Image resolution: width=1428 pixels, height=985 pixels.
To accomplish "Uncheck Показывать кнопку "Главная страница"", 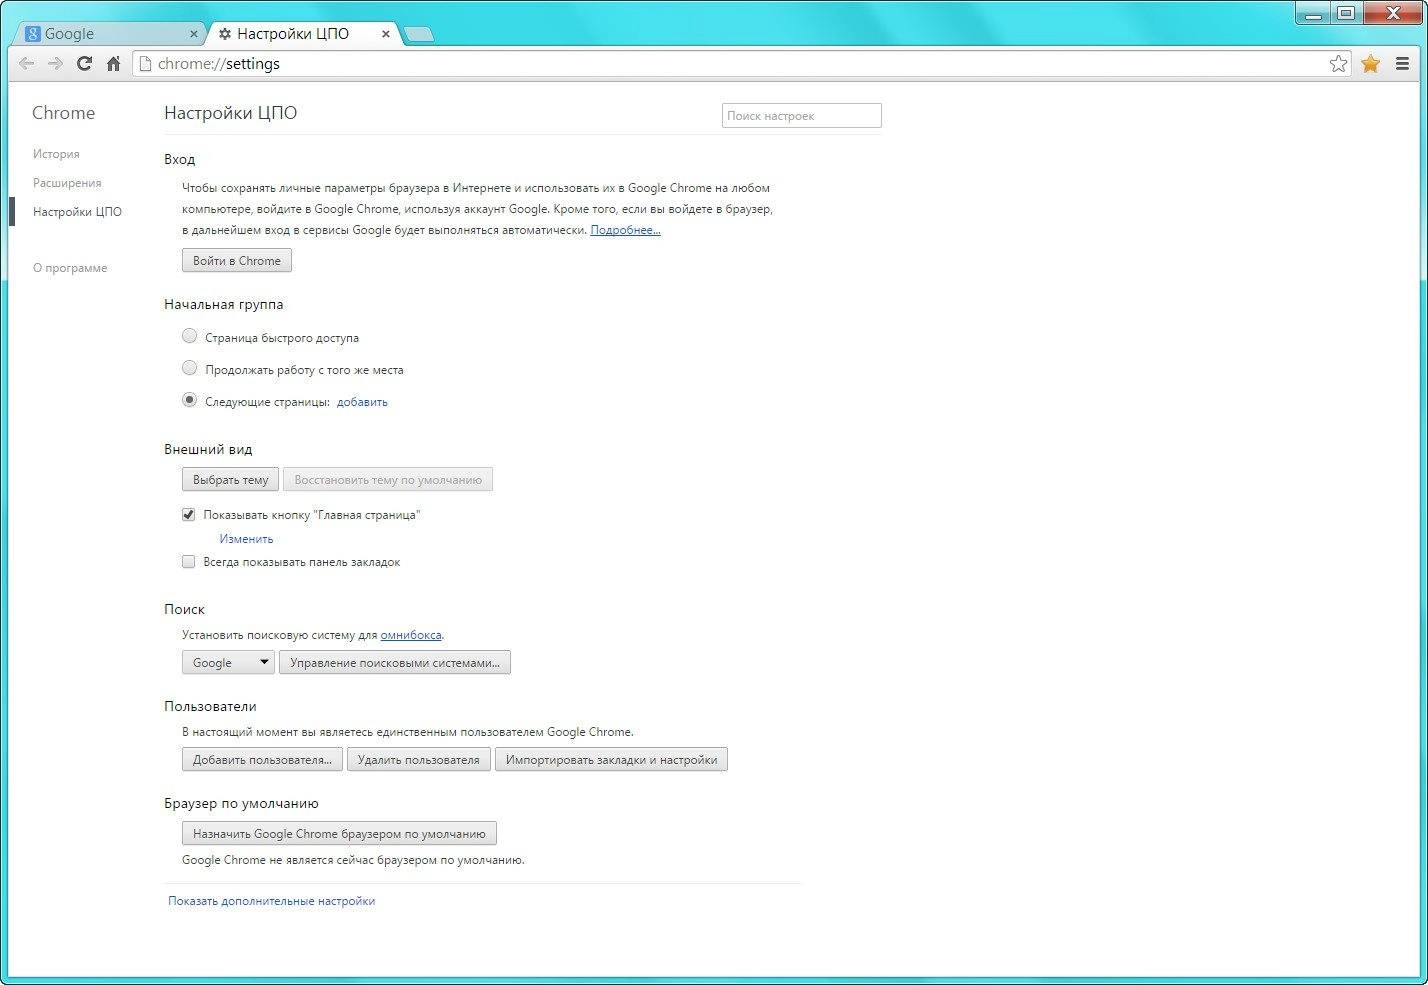I will click(188, 515).
